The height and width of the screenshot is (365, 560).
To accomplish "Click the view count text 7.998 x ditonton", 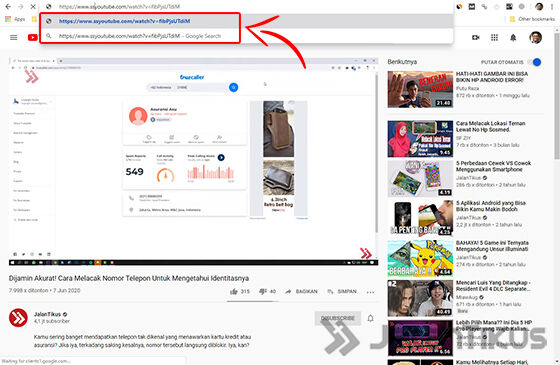I will tap(29, 291).
